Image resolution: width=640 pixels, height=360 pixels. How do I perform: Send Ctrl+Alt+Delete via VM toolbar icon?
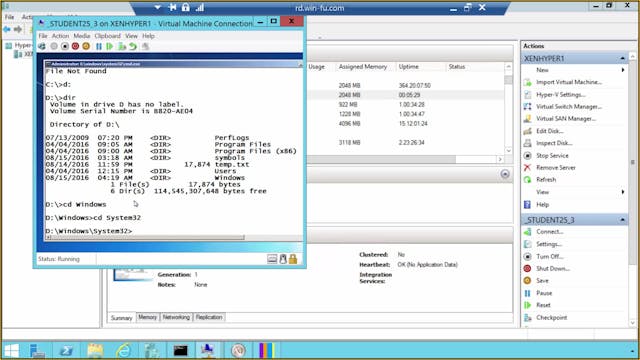pyautogui.click(x=42, y=47)
